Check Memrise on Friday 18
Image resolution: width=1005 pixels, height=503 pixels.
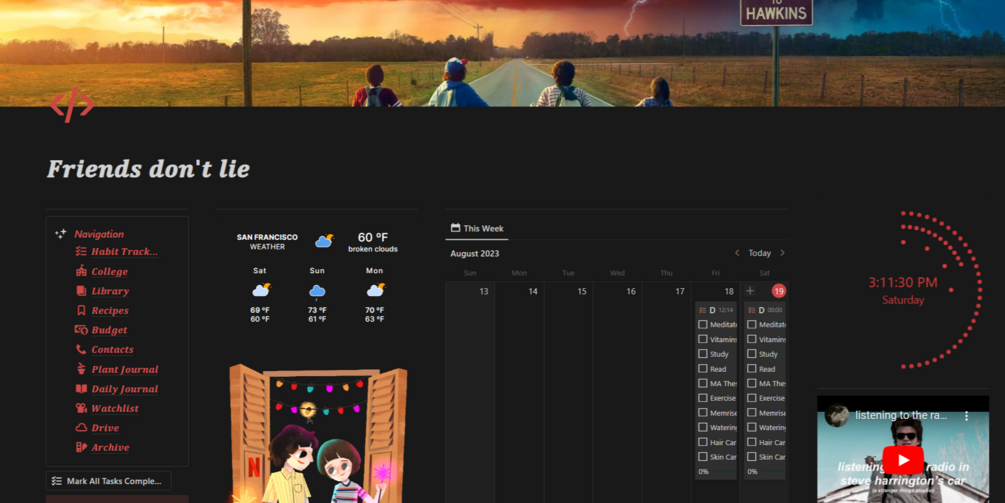pos(703,413)
